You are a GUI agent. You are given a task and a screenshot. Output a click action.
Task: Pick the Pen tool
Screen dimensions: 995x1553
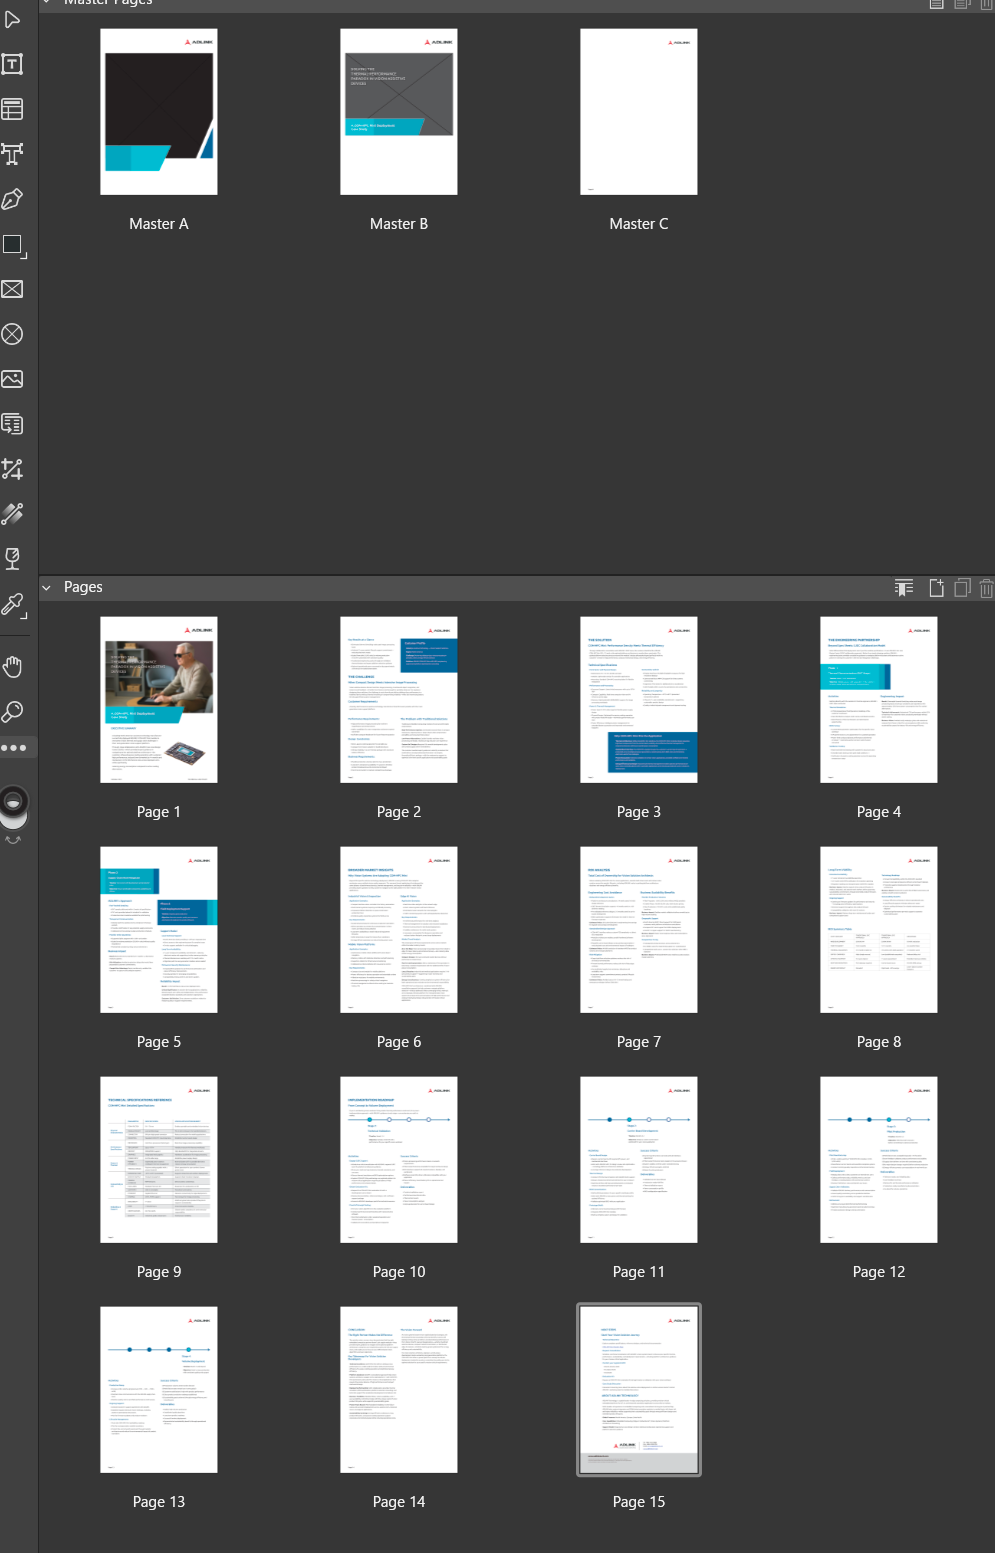coord(13,199)
